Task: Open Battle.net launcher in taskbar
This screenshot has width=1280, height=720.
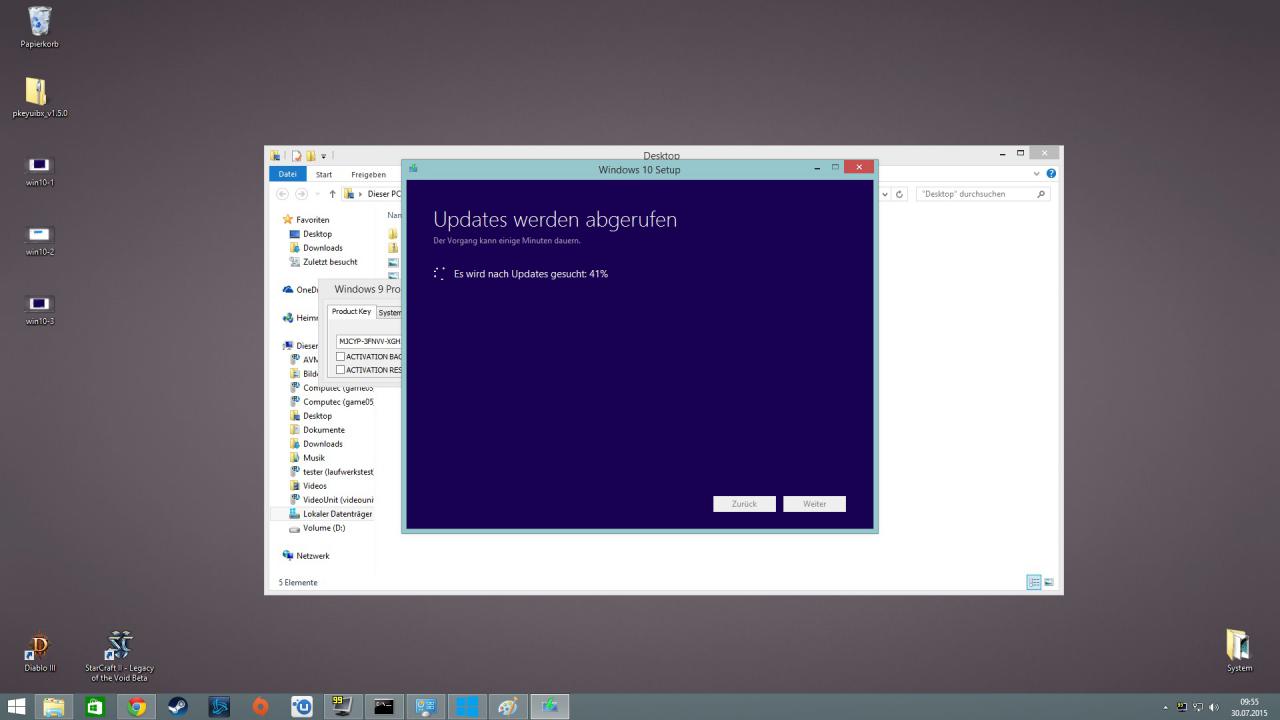Action: pyautogui.click(x=219, y=707)
